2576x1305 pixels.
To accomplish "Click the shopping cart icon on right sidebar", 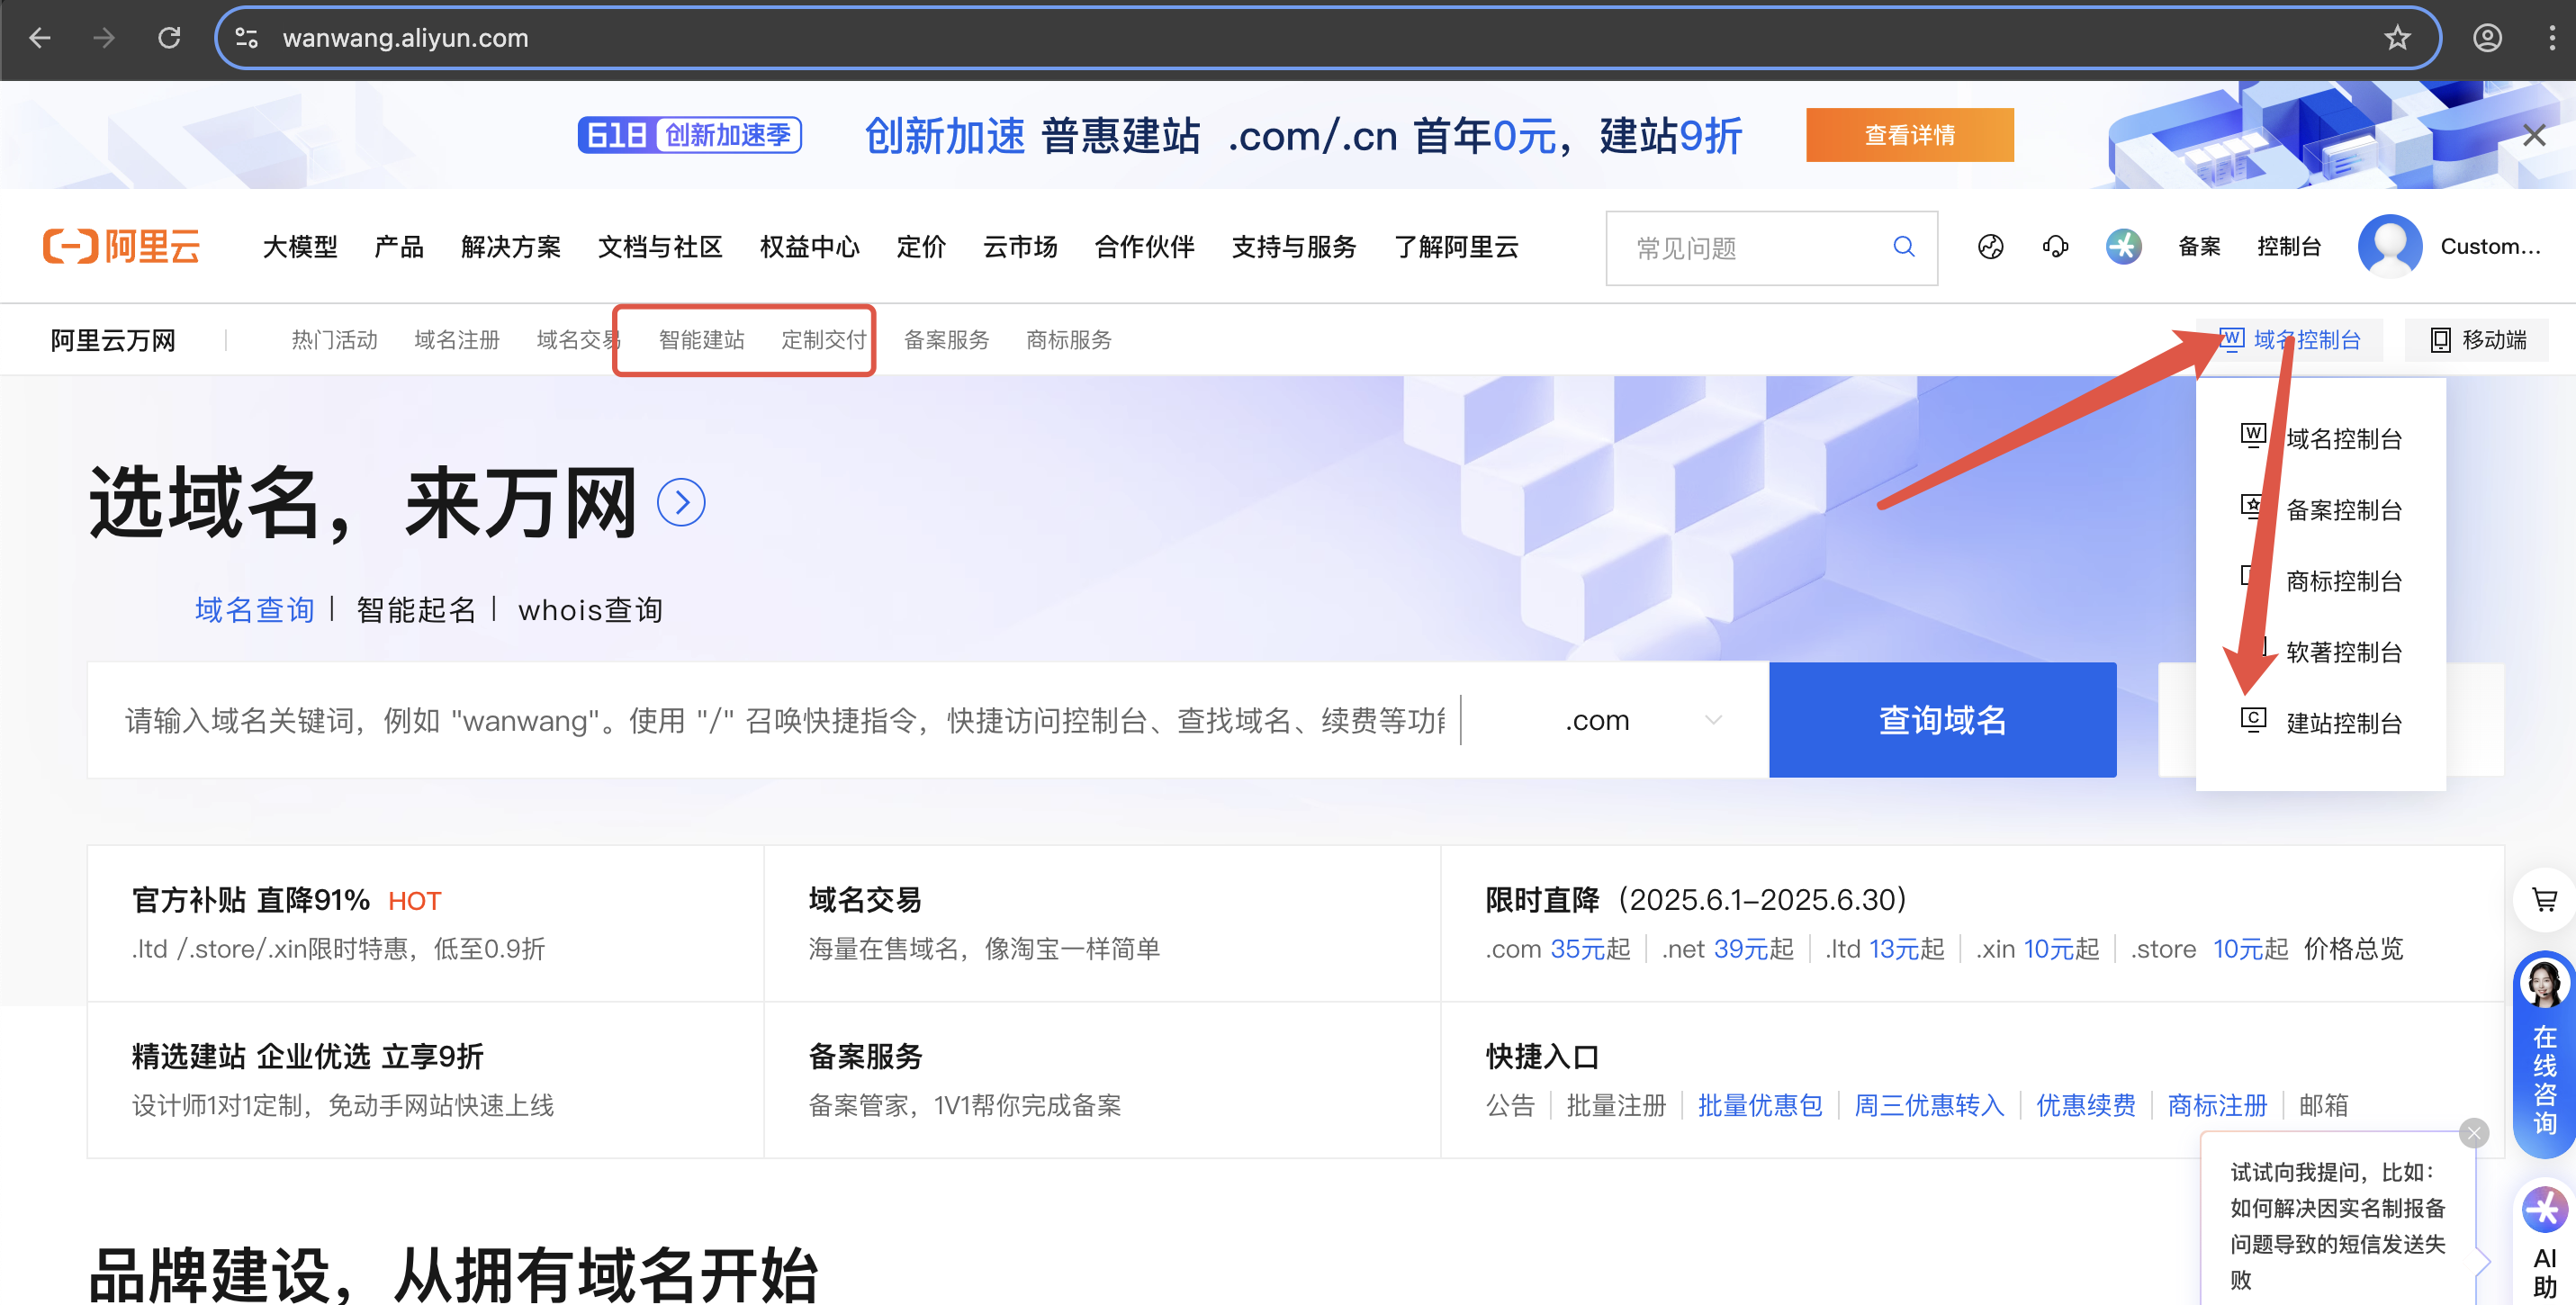I will point(2544,900).
